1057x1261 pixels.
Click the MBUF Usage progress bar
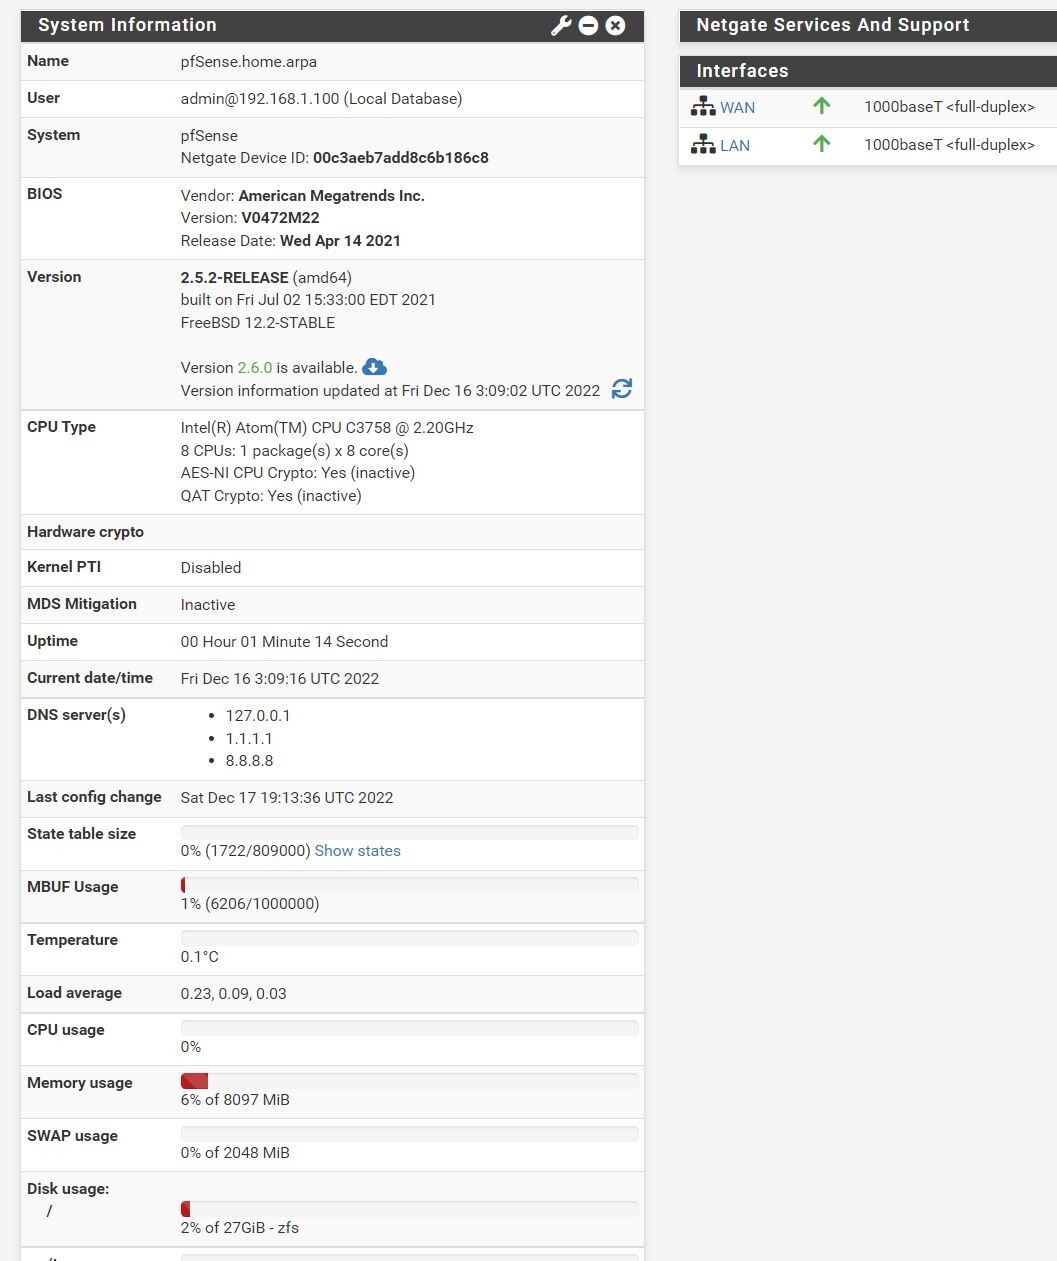pos(409,885)
